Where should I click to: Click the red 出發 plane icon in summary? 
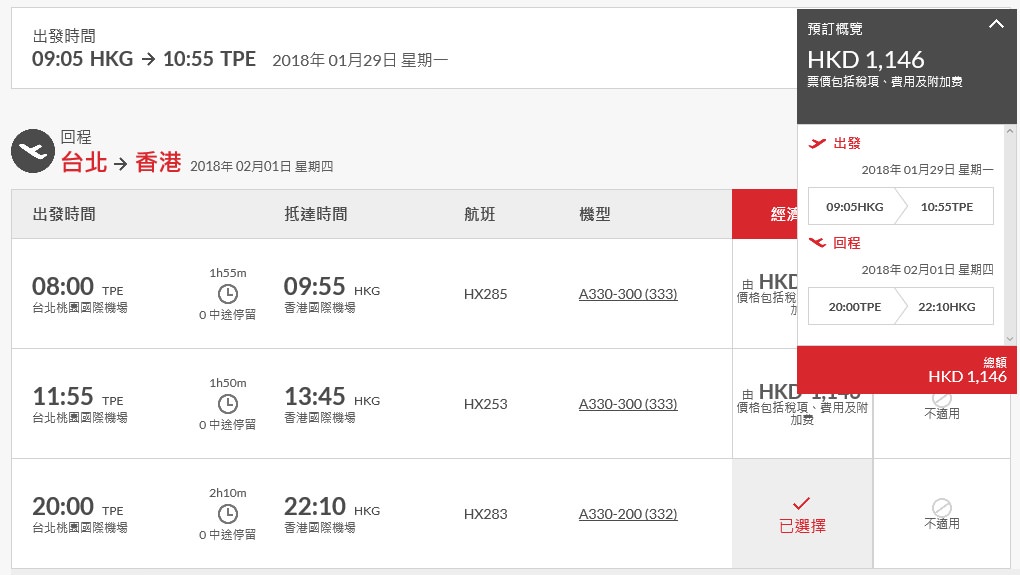click(818, 143)
